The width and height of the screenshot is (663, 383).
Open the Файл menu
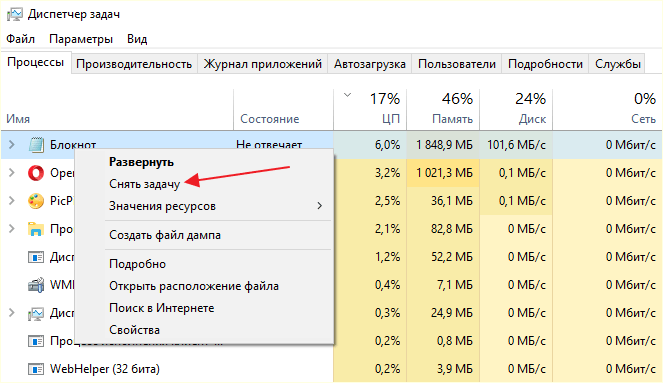pos(20,39)
